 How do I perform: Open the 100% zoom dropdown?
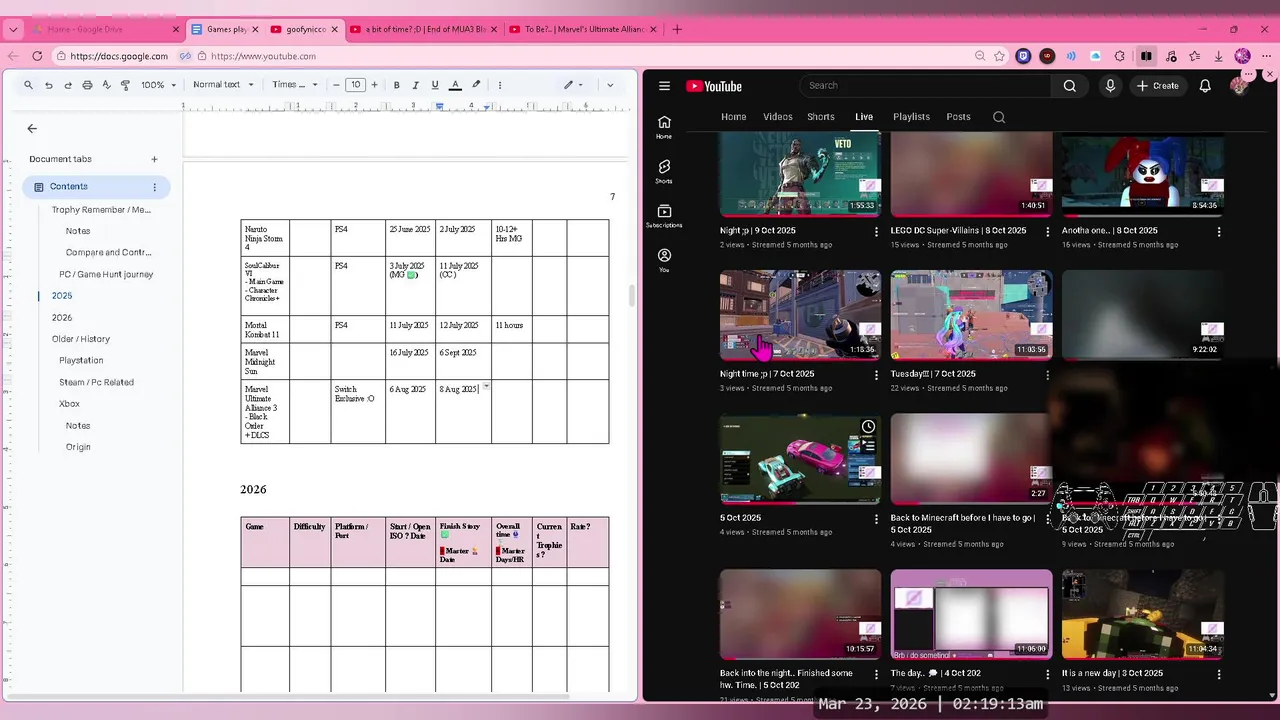(x=158, y=85)
